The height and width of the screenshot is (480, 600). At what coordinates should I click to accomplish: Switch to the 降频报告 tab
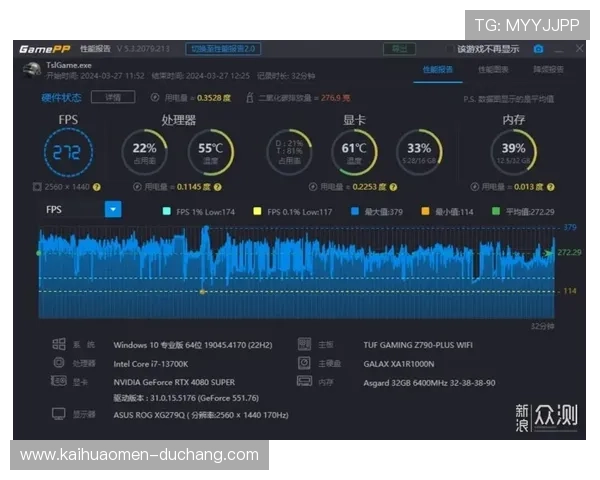(x=547, y=70)
